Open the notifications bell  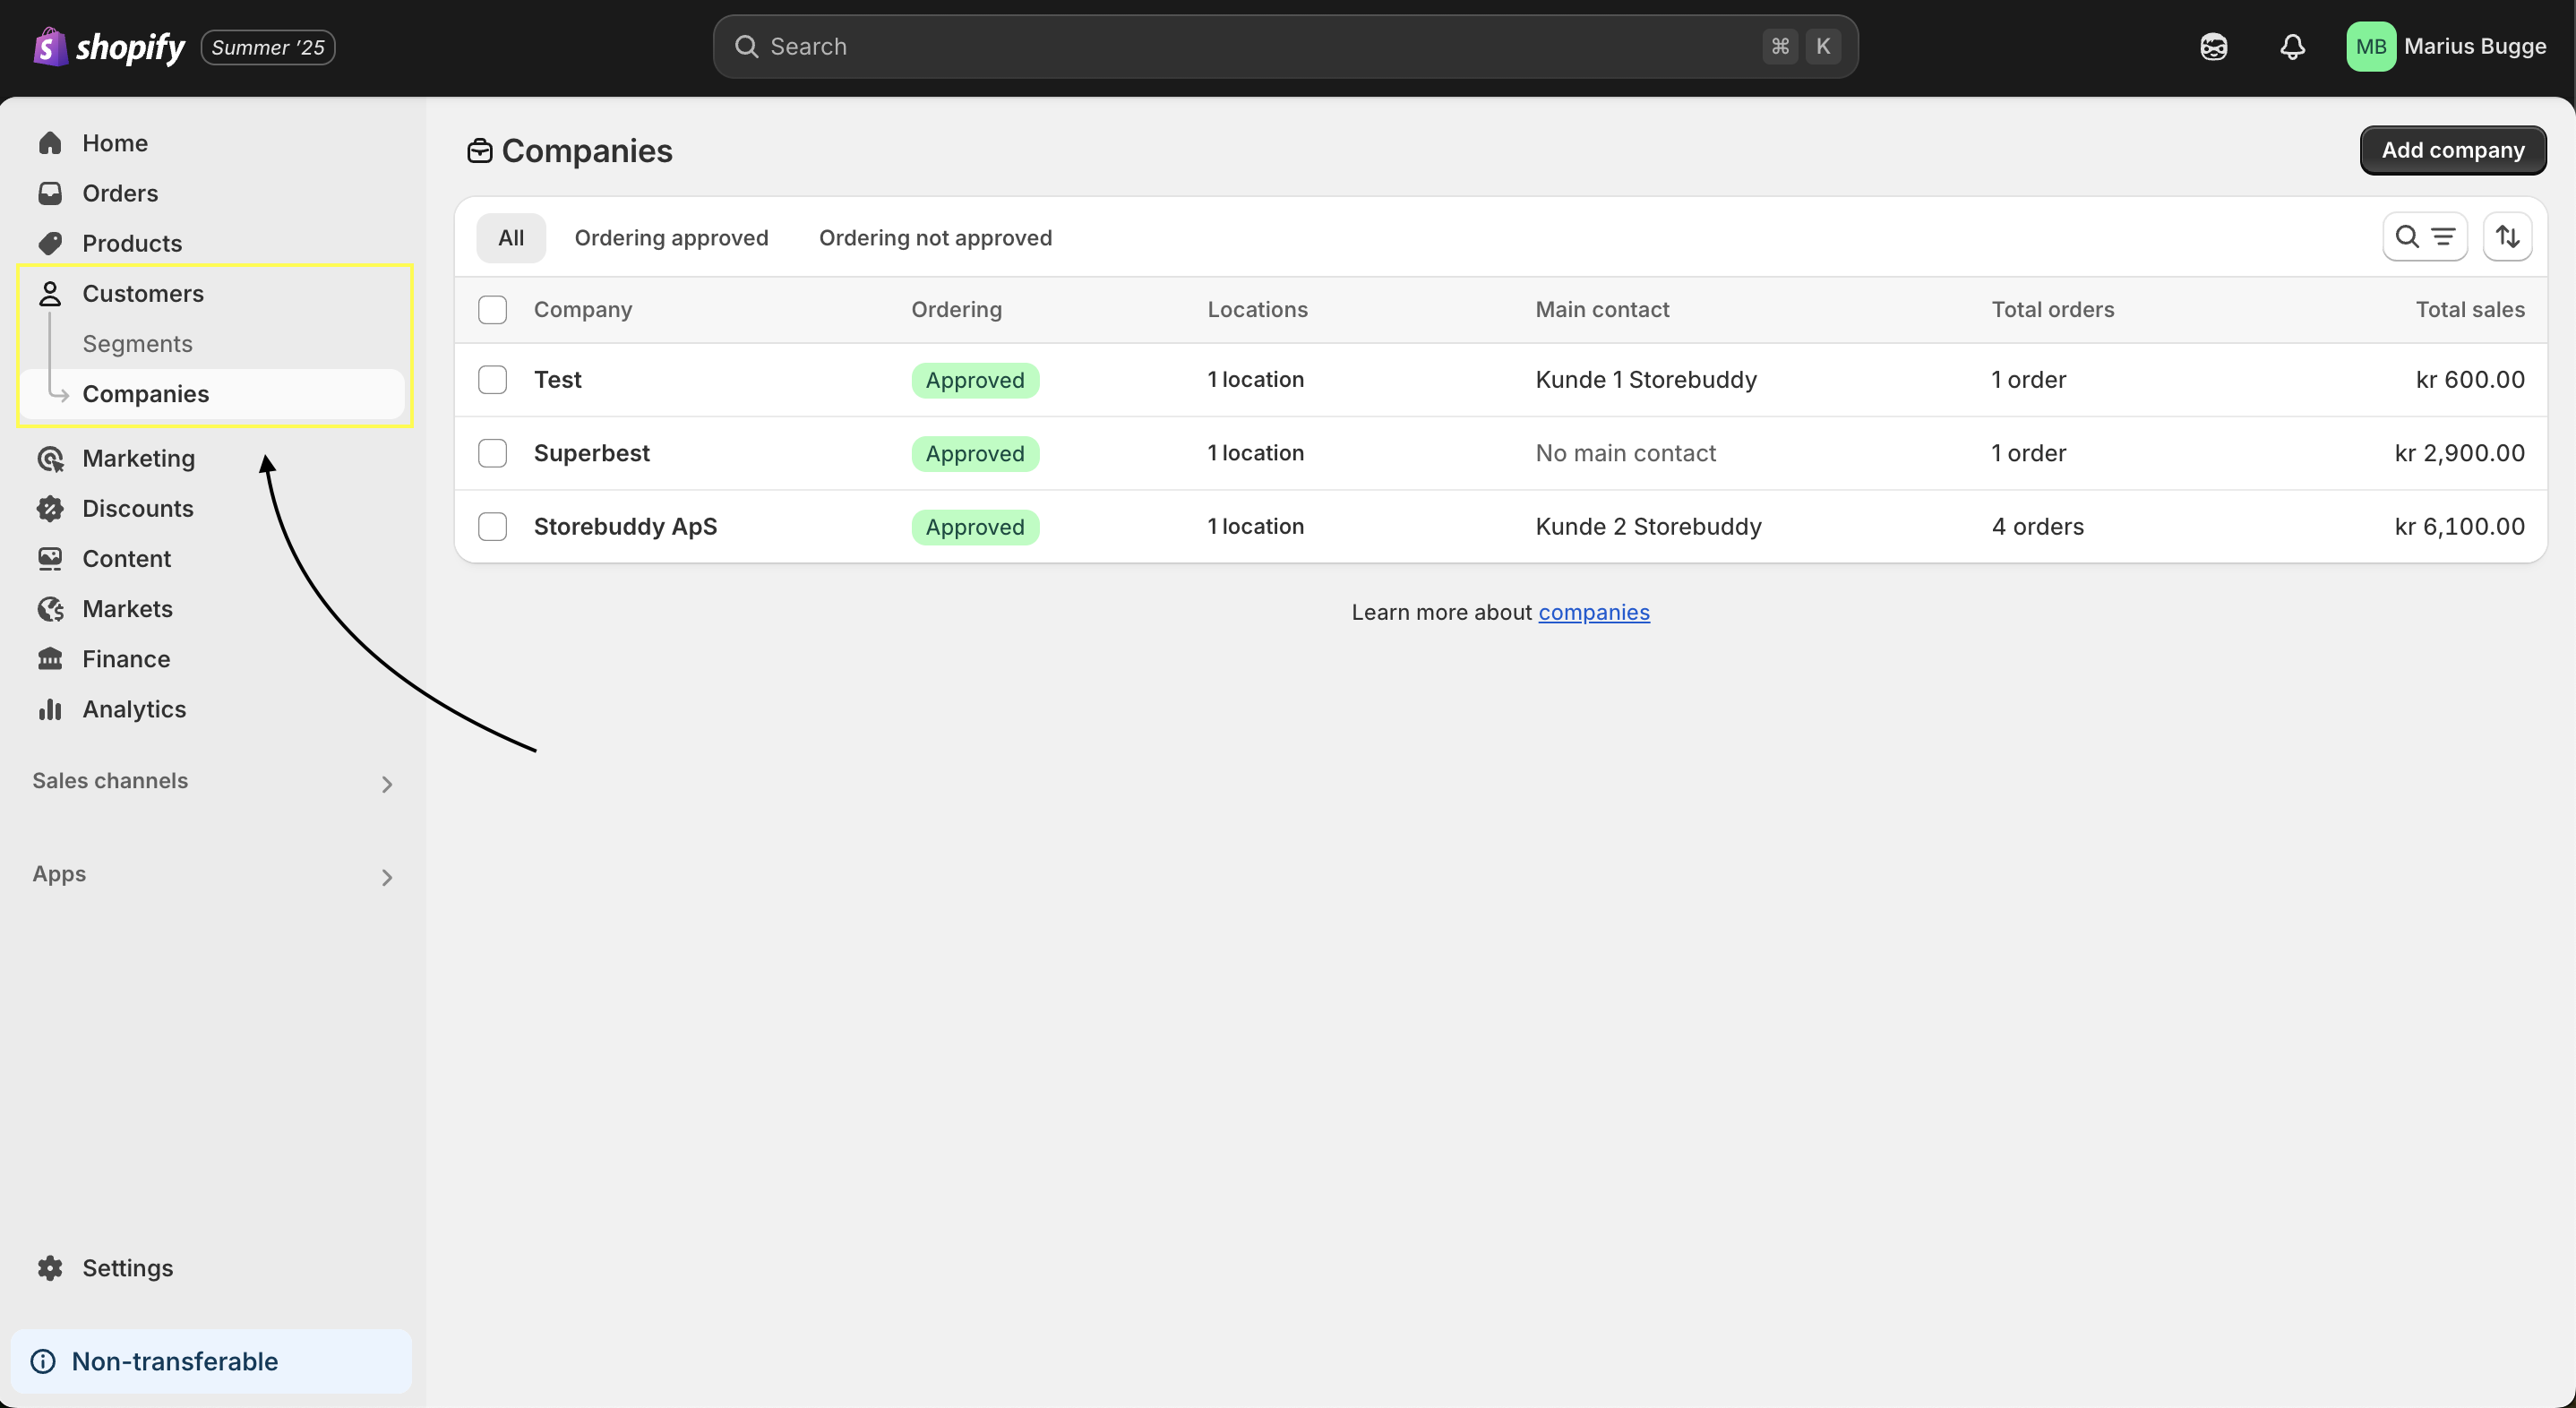coord(2292,47)
